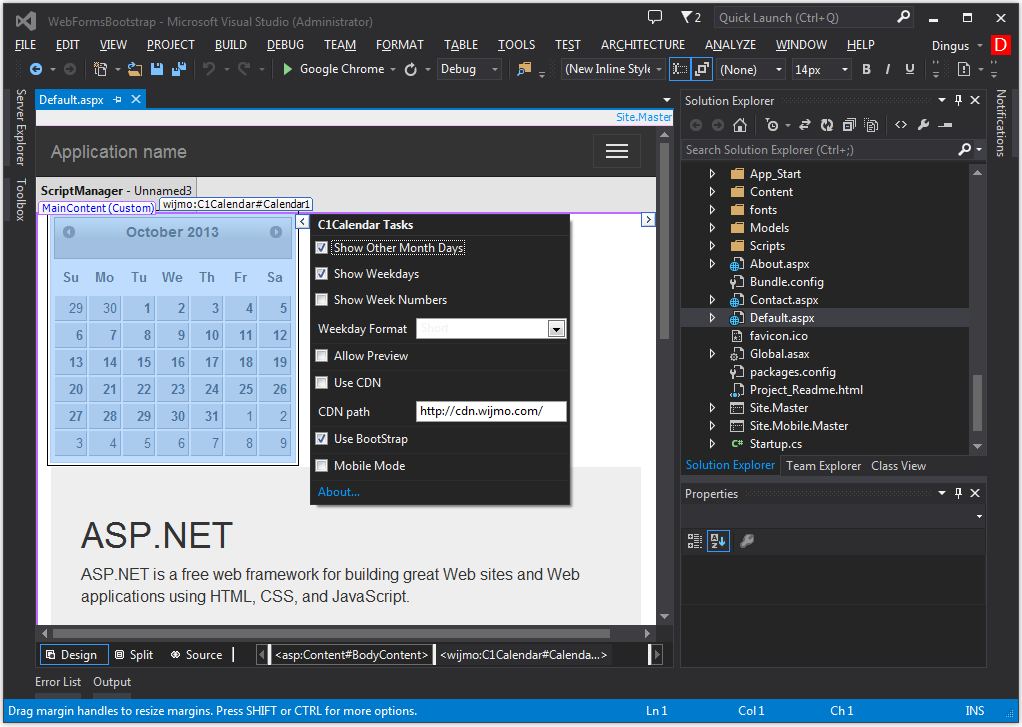Switch to the Team Explorer tab
The width and height of the screenshot is (1022, 727).
pos(823,466)
